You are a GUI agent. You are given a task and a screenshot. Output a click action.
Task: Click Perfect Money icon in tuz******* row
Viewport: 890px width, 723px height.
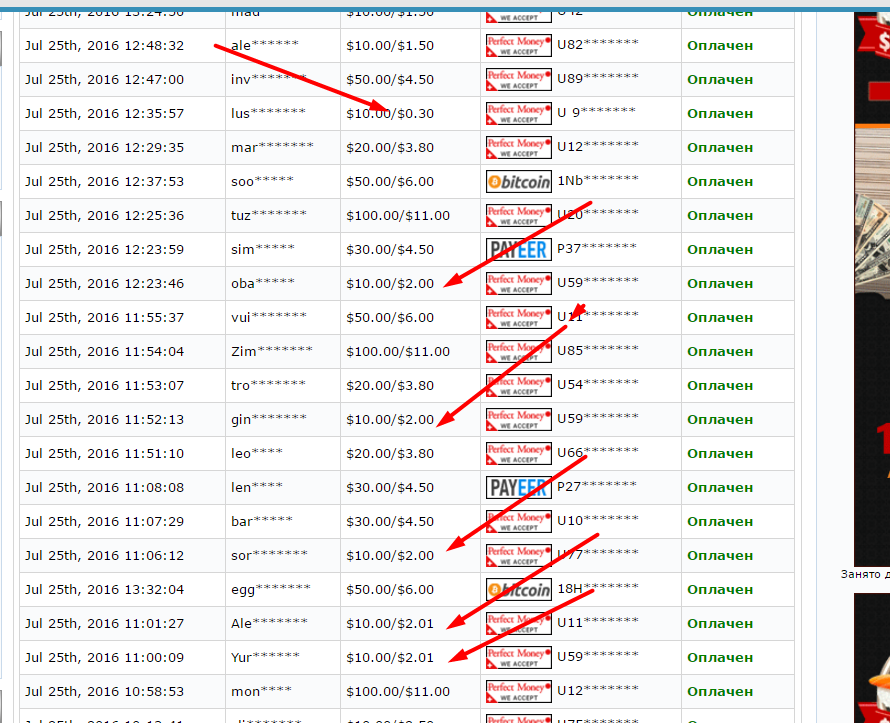click(518, 215)
